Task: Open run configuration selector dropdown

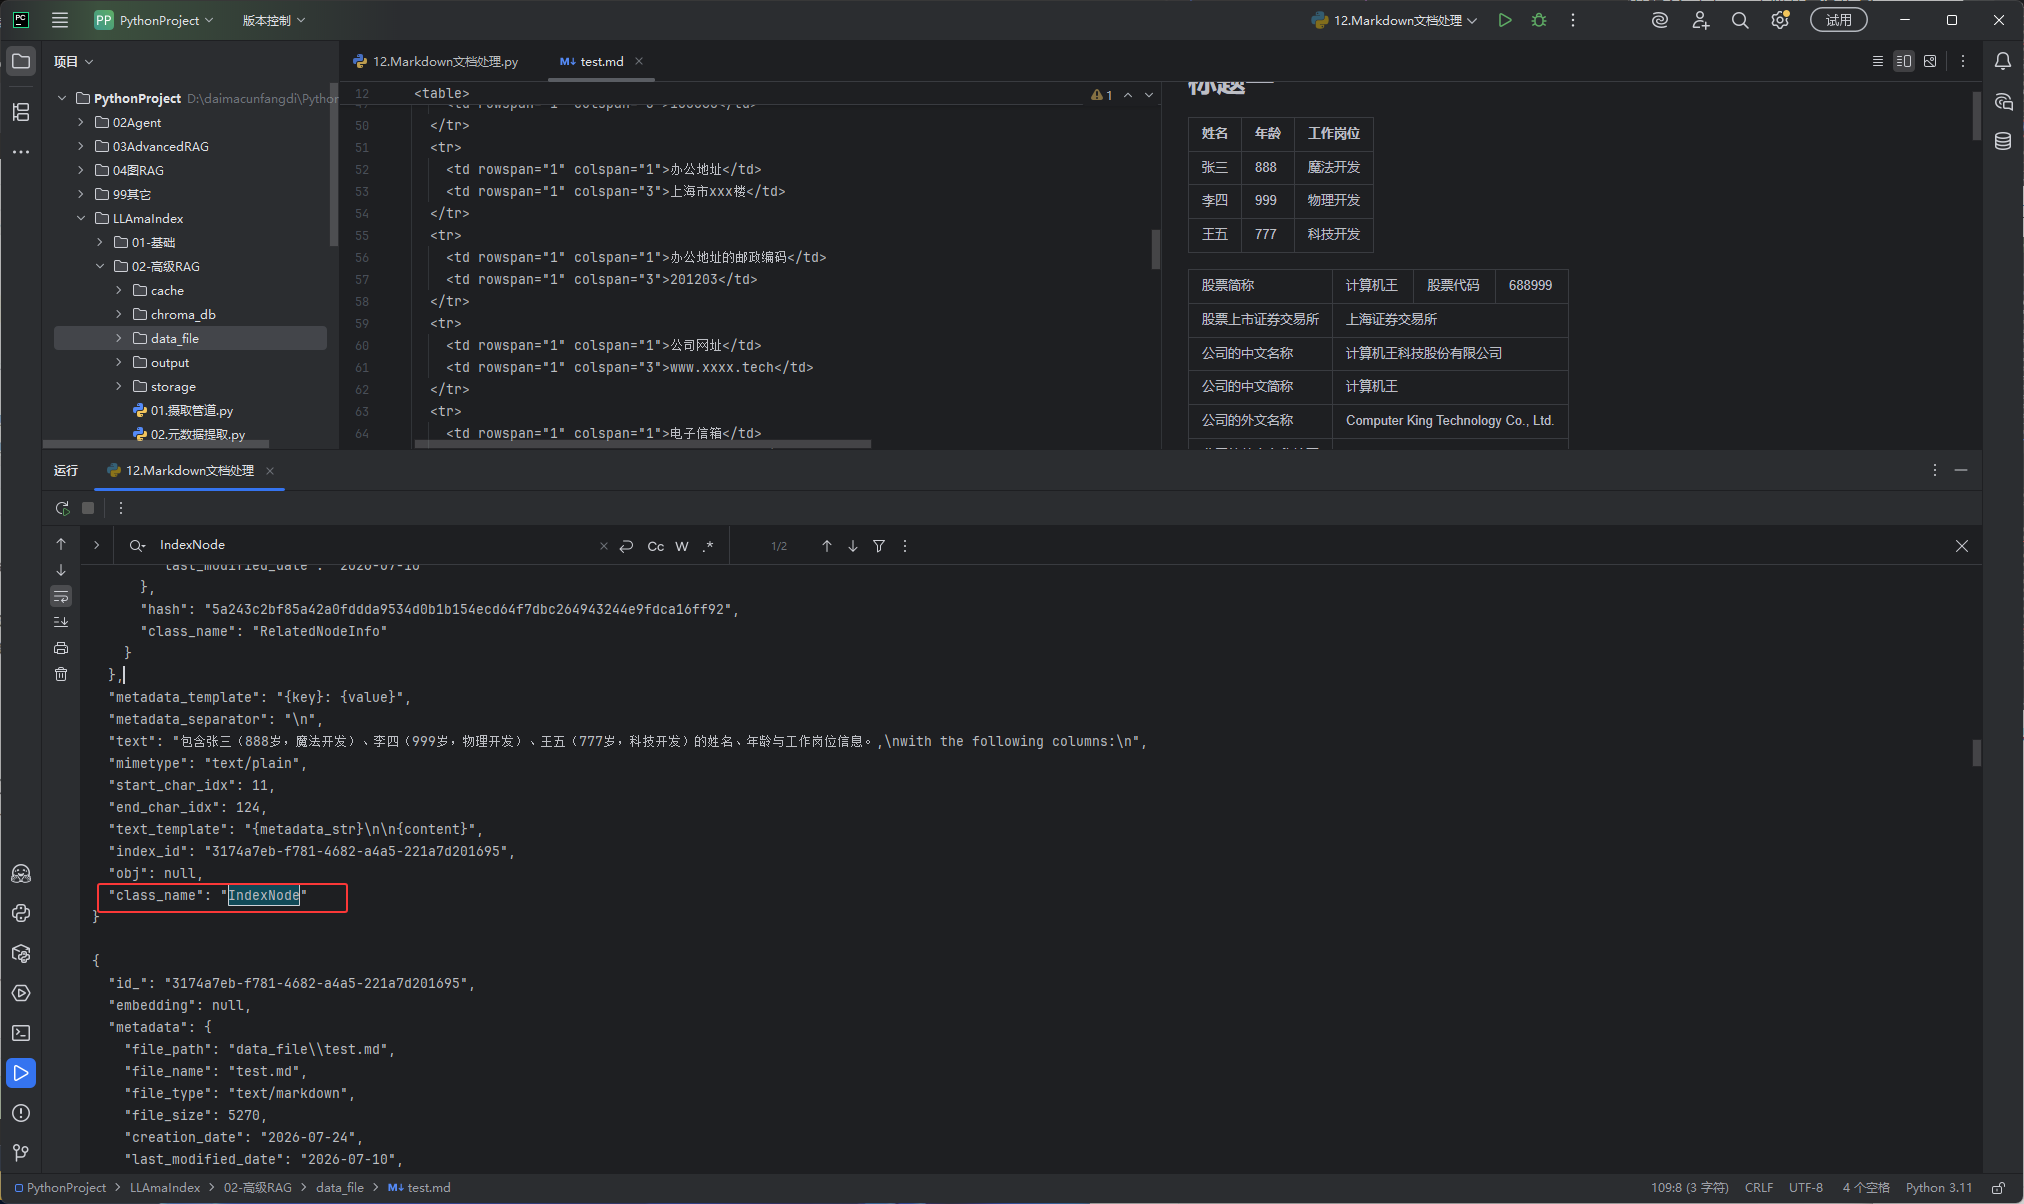Action: point(1394,20)
